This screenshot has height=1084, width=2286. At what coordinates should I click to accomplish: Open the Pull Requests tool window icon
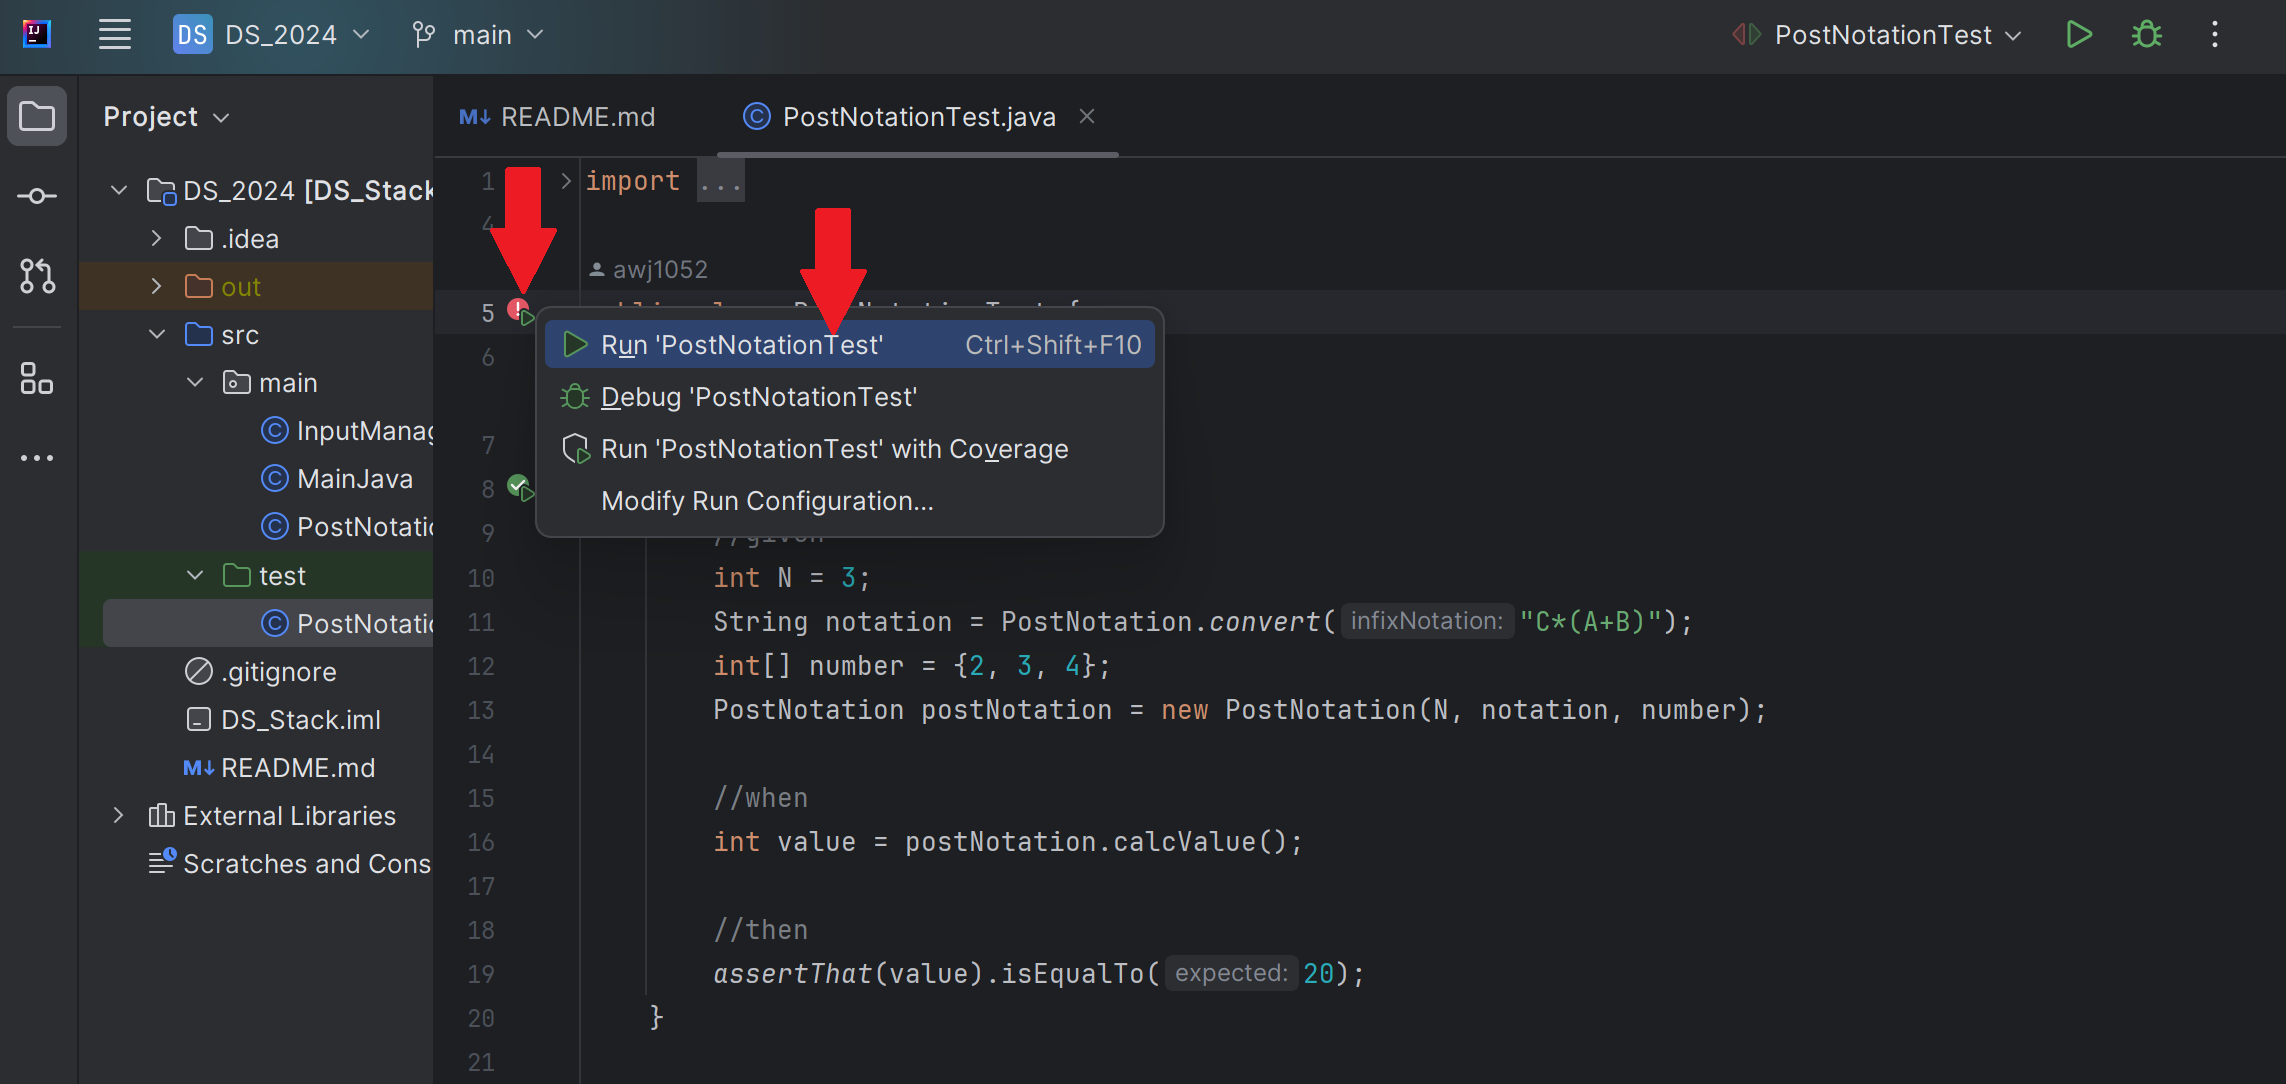point(37,276)
